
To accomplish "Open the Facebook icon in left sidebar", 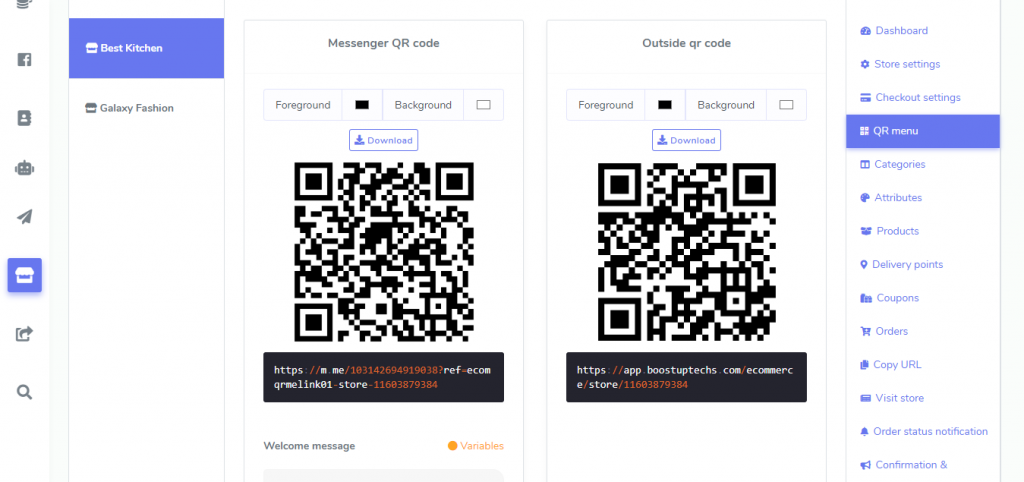I will (x=24, y=60).
